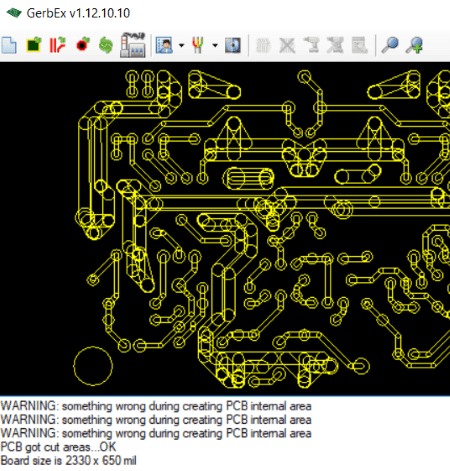Screen dimensions: 450x471
Task: Click the user profile card icon
Action: 164,45
